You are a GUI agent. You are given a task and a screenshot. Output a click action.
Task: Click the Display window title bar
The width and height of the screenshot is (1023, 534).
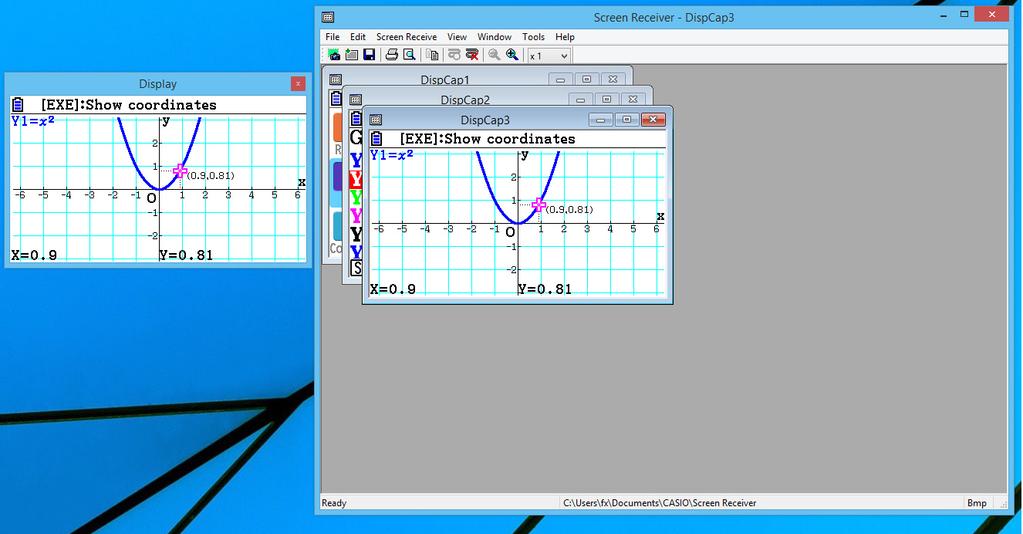click(x=157, y=84)
